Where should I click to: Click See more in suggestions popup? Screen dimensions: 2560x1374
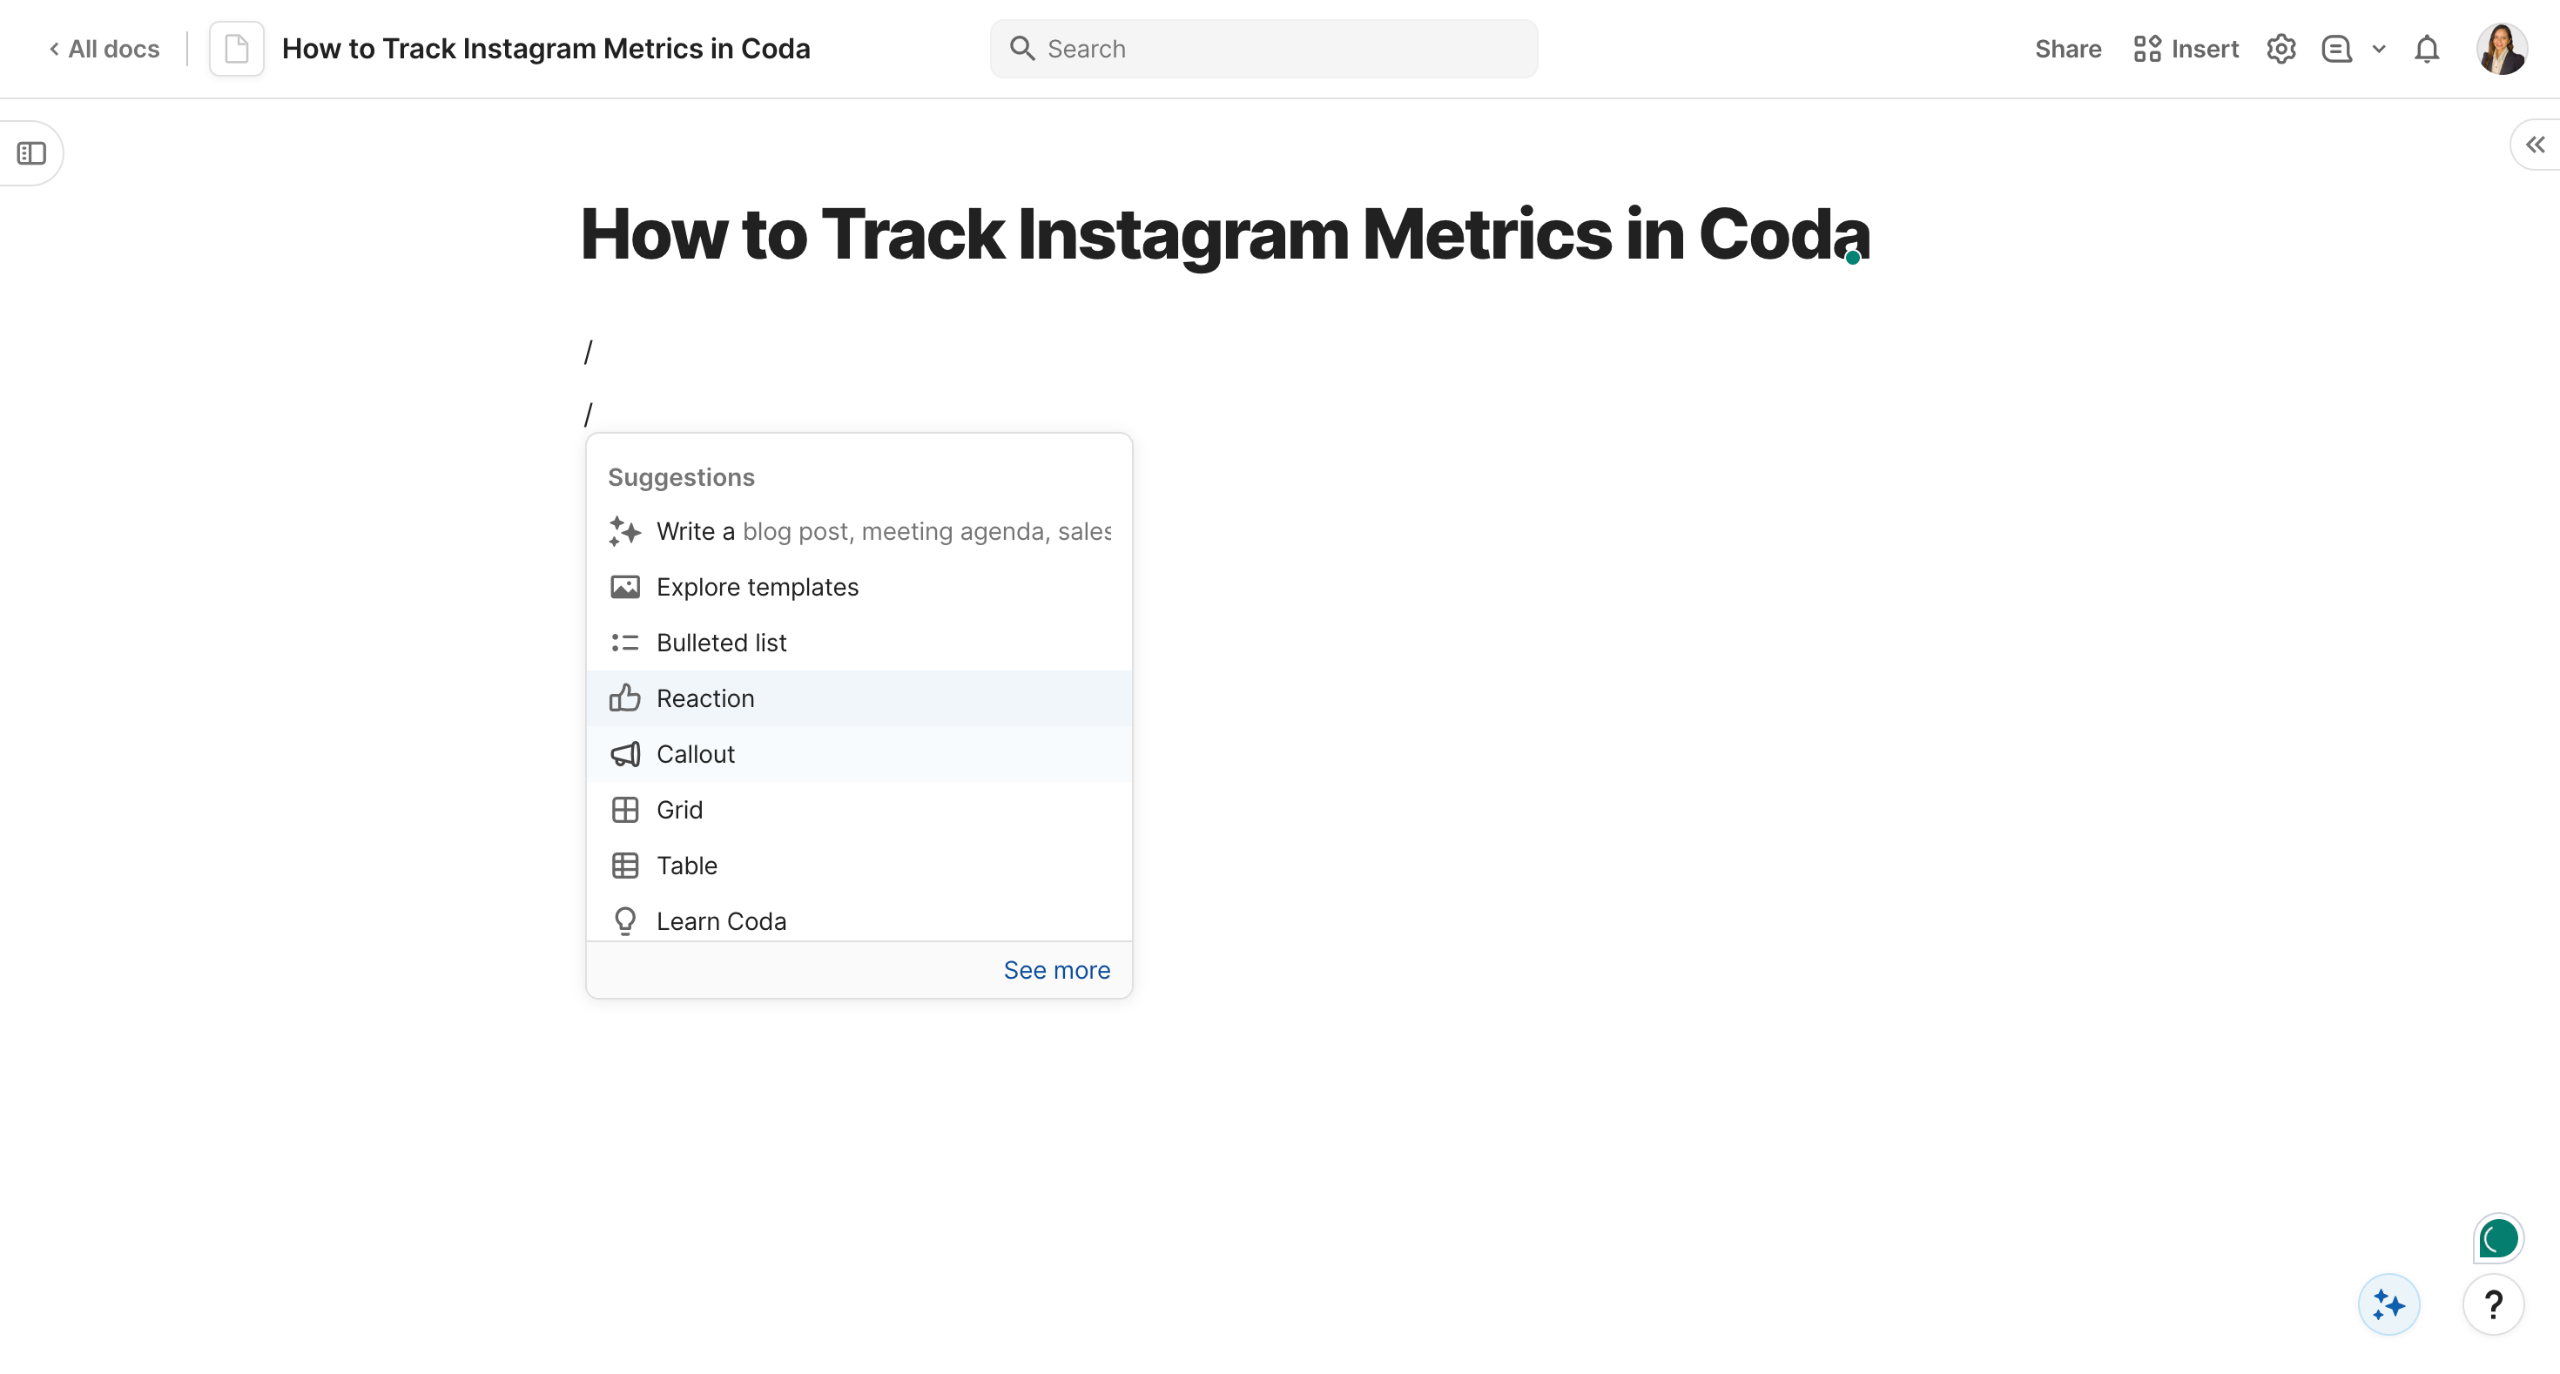tap(1056, 969)
